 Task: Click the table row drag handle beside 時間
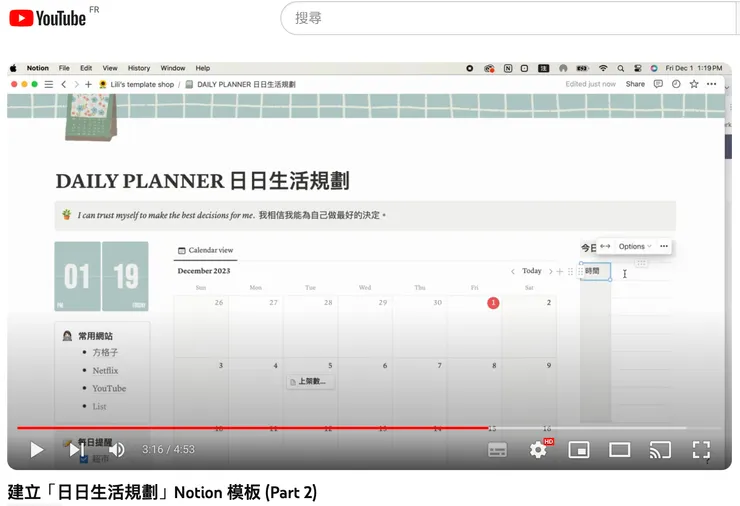pos(580,271)
